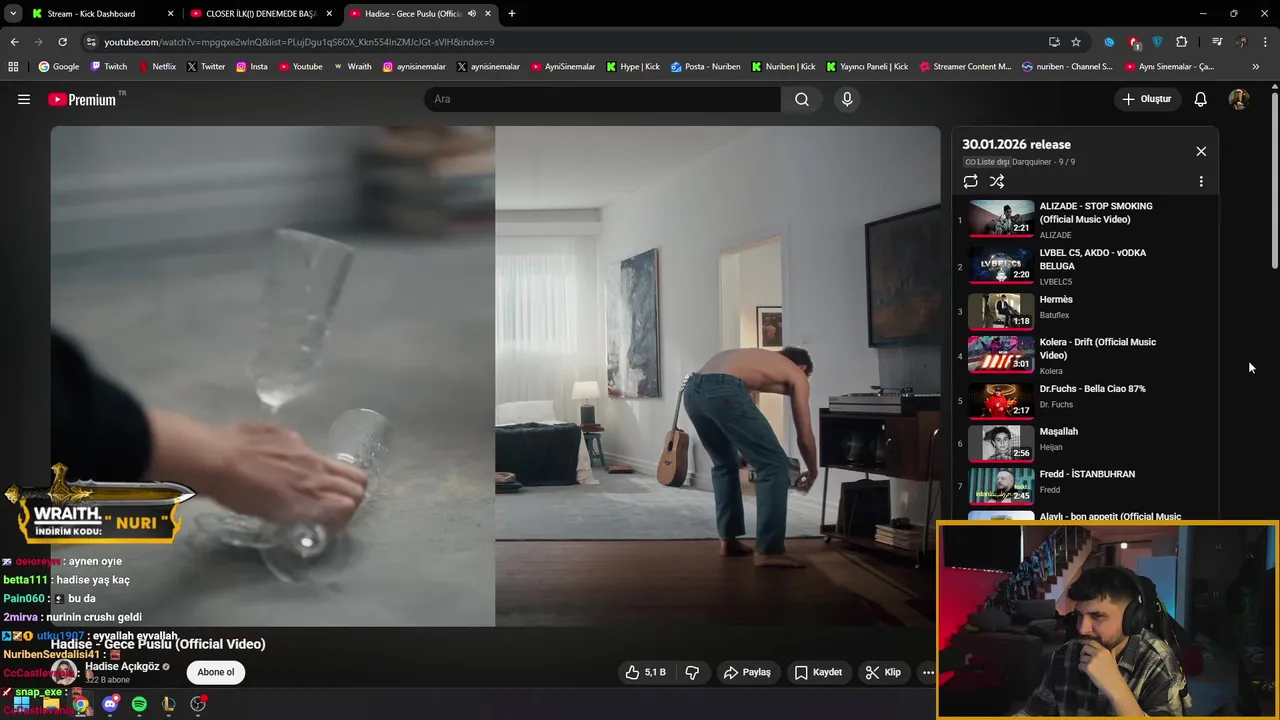Image resolution: width=1280 pixels, height=720 pixels.
Task: Like the Hadise video
Action: [645, 672]
